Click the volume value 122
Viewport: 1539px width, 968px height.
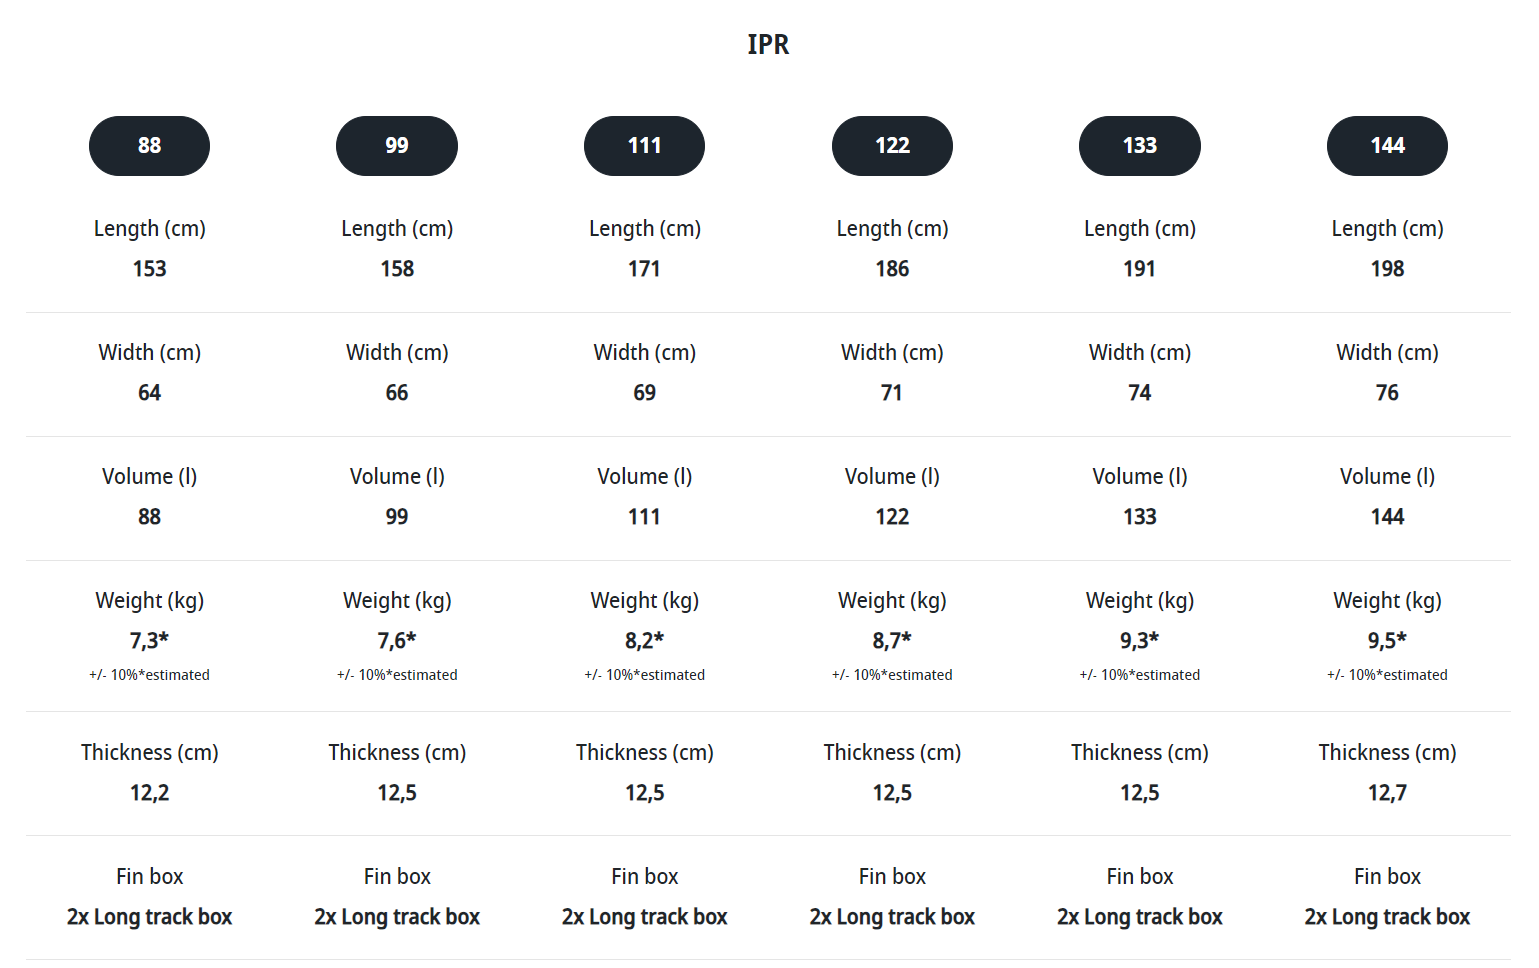coord(892,517)
